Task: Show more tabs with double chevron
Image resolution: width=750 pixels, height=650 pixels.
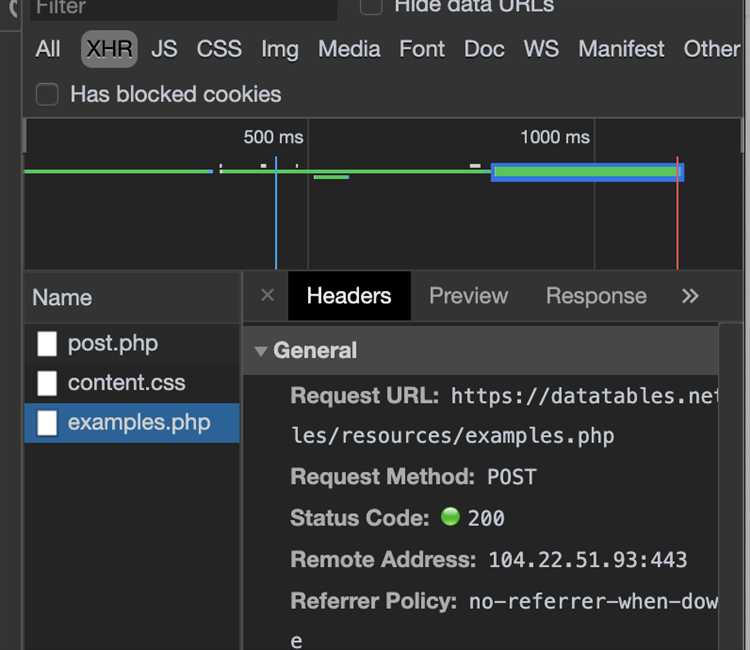Action: point(690,296)
